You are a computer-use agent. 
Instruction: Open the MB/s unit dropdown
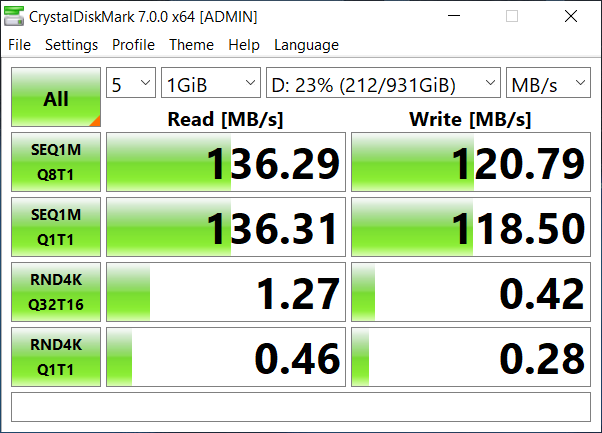click(548, 83)
